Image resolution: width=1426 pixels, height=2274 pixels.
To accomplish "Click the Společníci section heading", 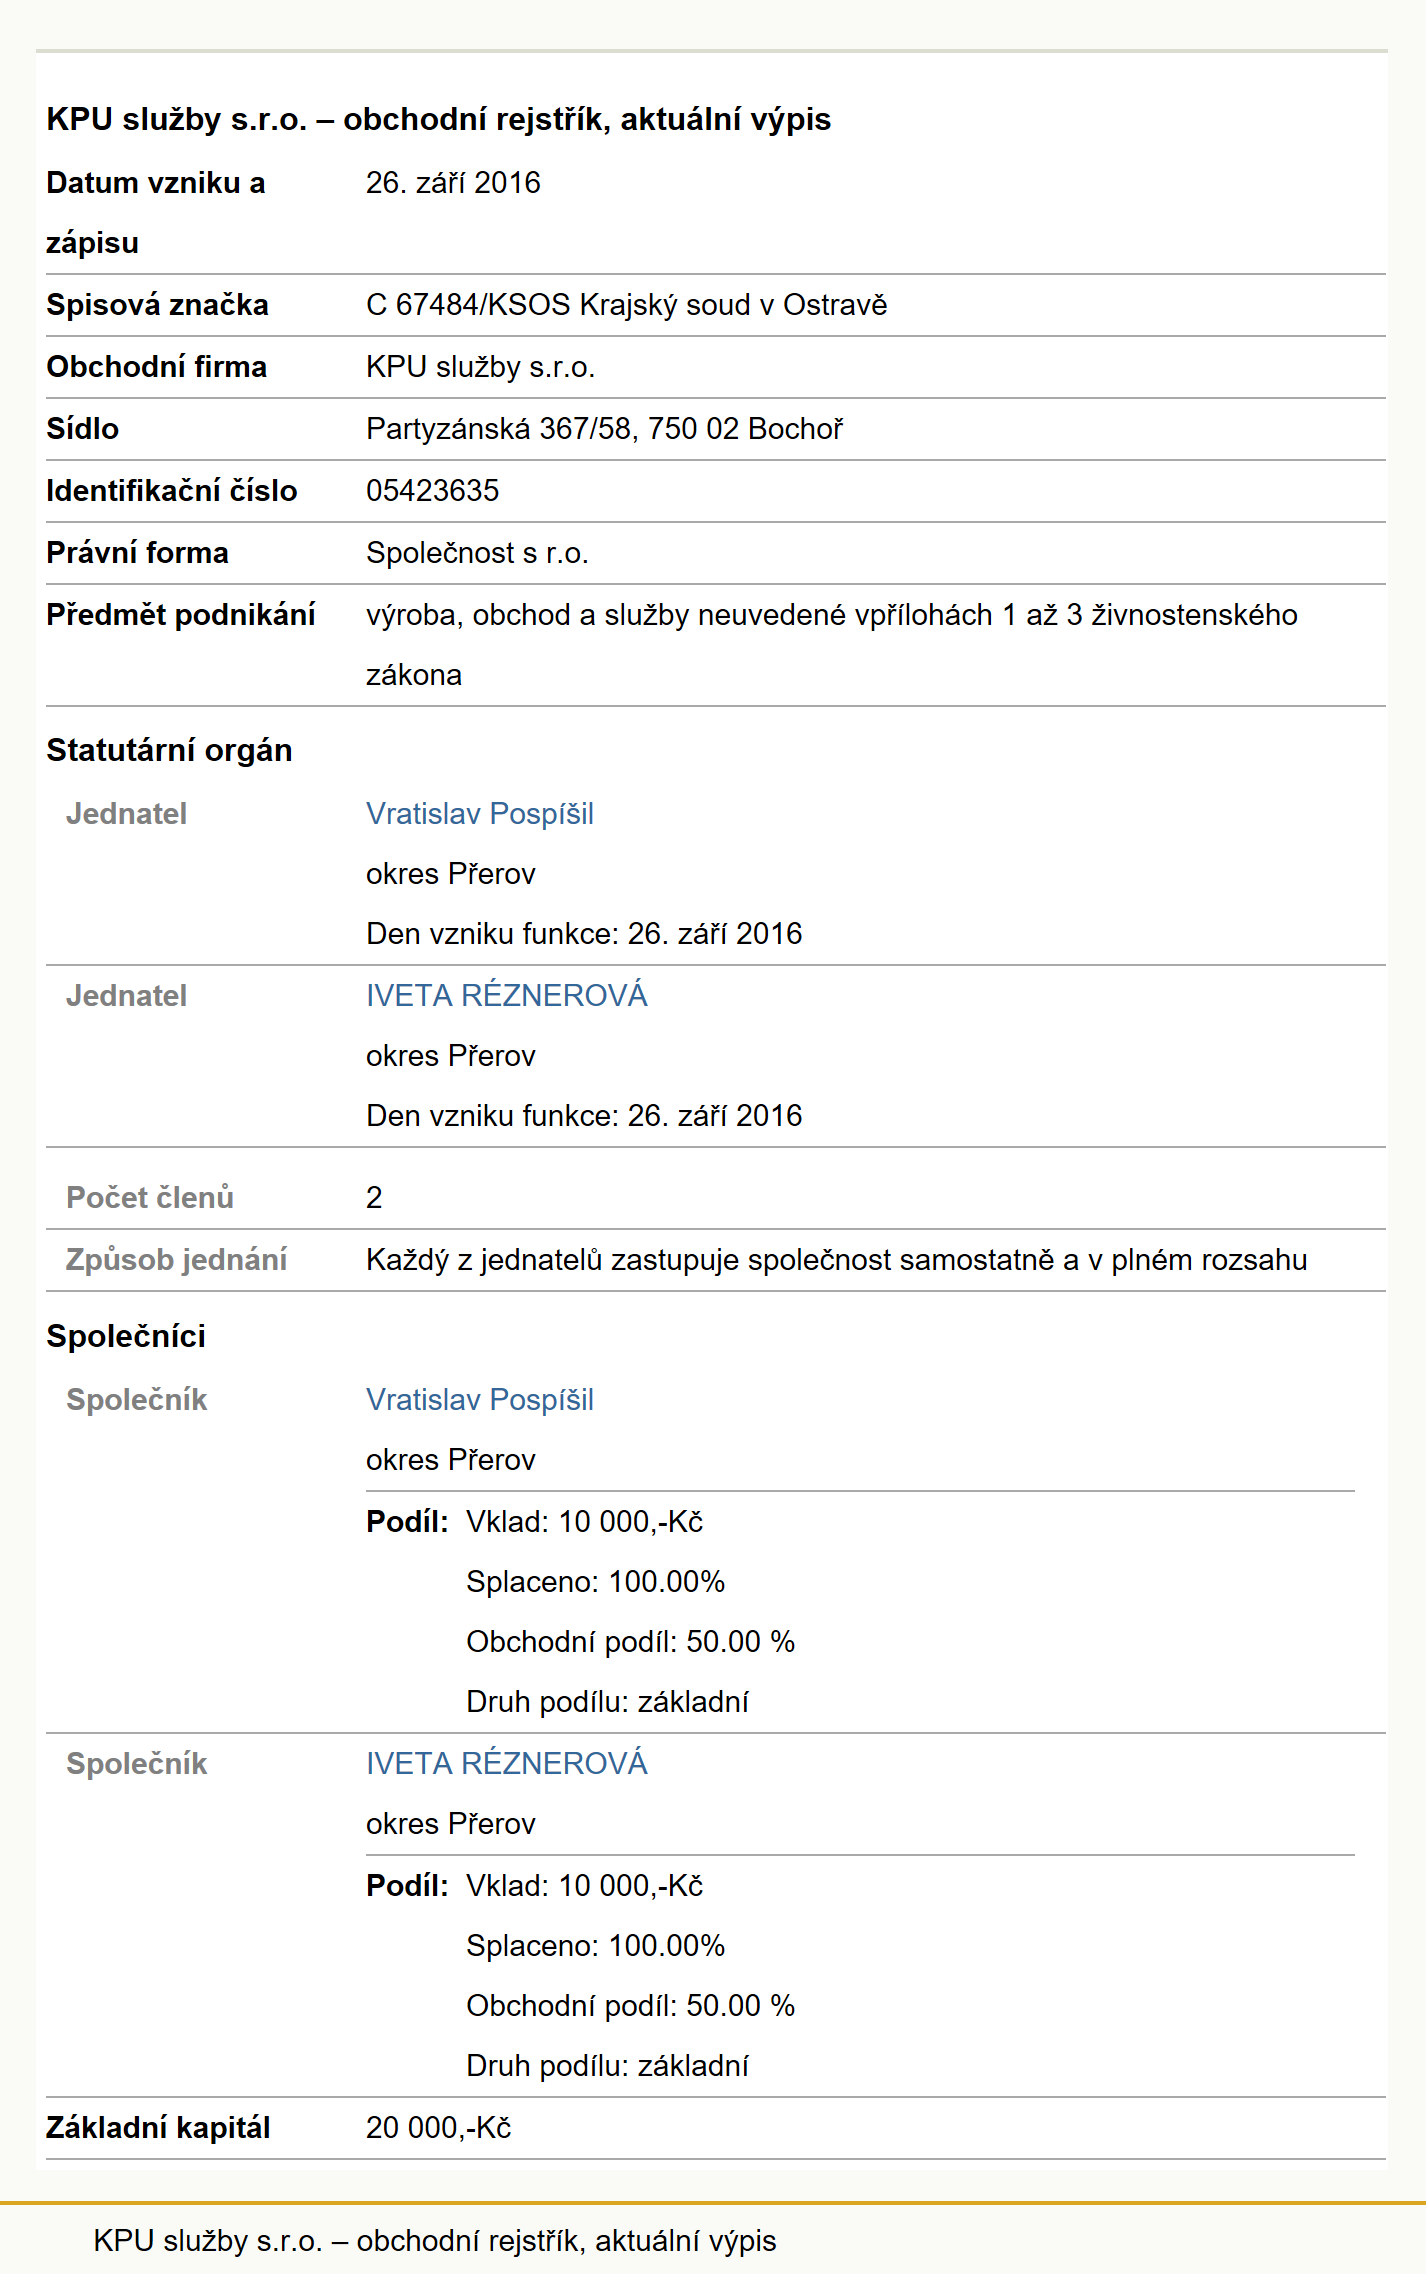I will (126, 1336).
